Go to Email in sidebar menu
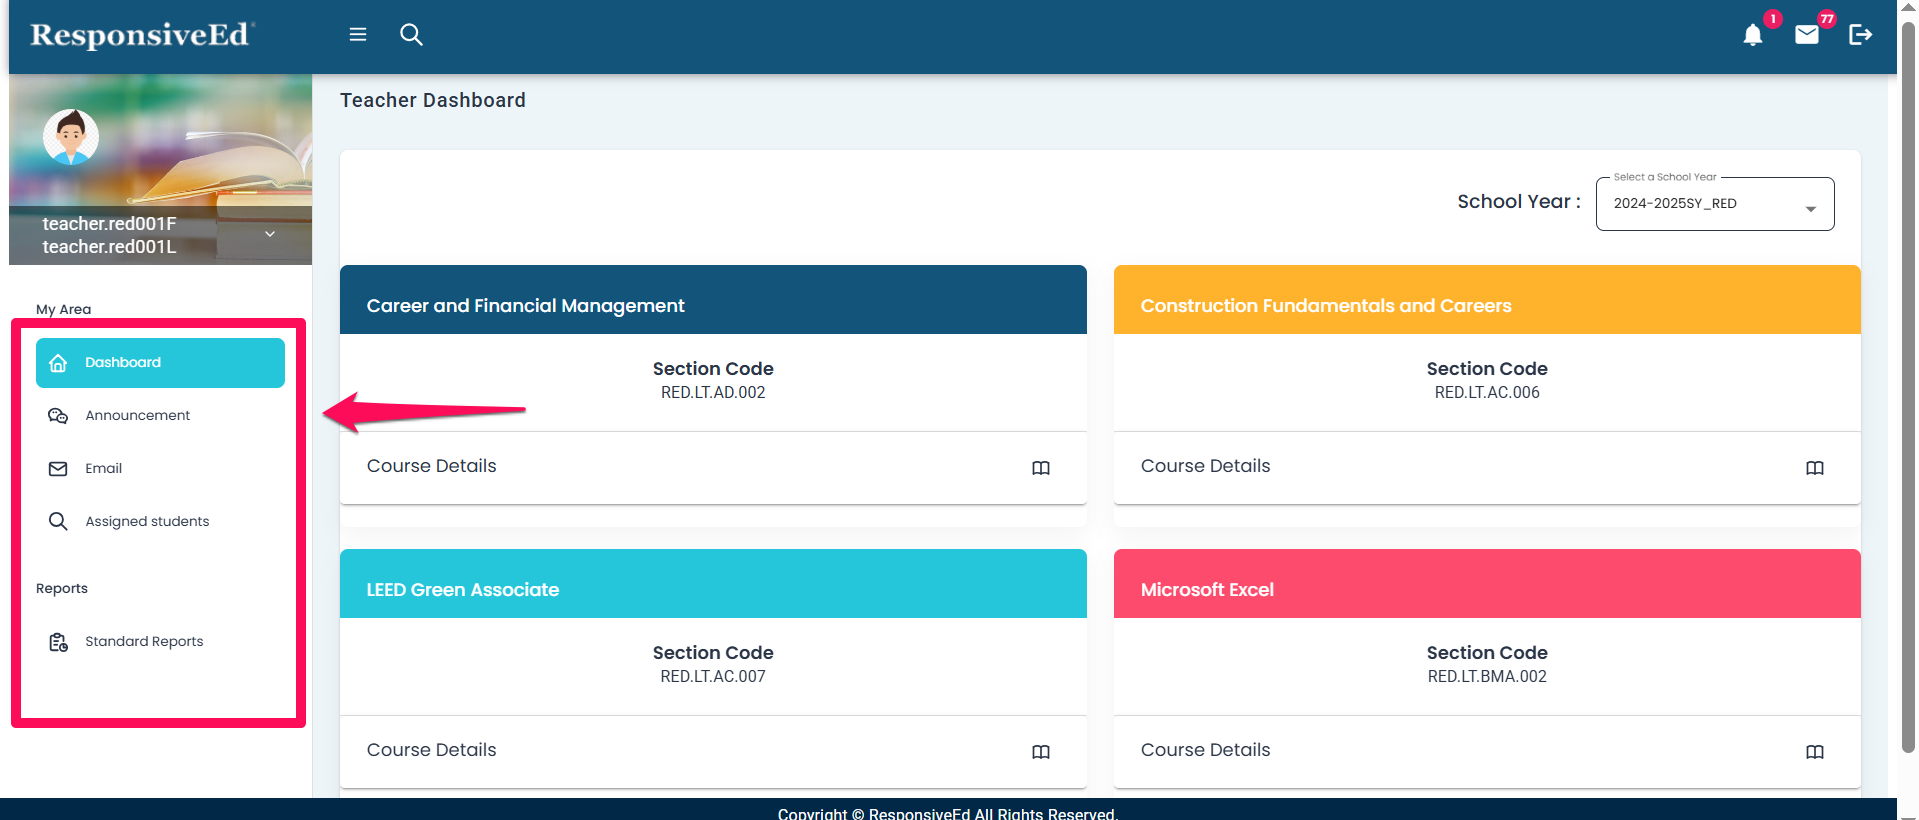This screenshot has width=1919, height=820. click(103, 469)
